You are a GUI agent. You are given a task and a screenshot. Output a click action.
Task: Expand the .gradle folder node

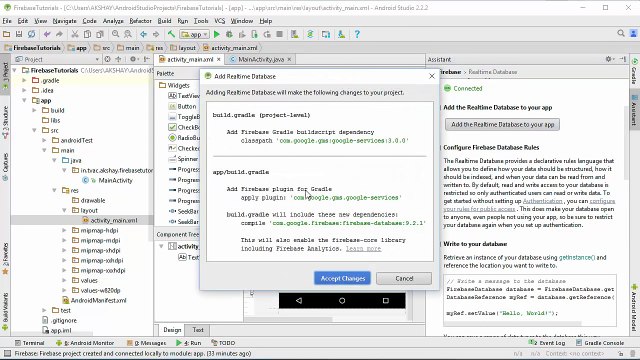pos(24,80)
